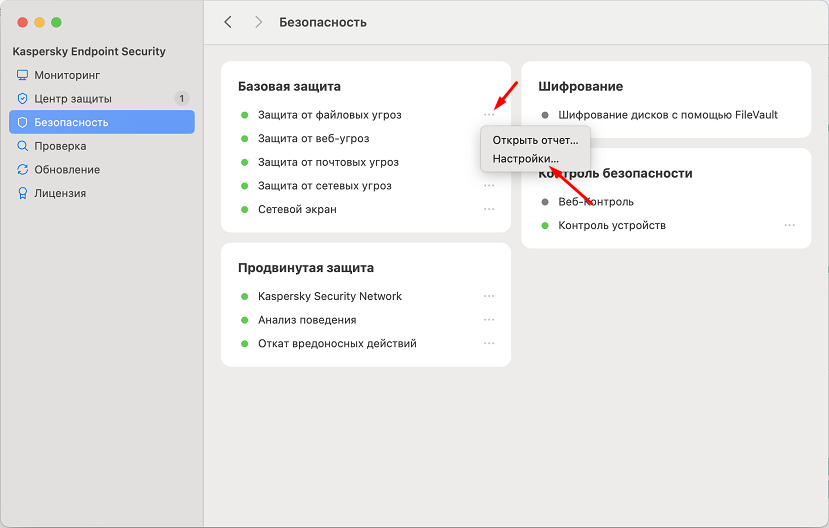Click the Обновление refresh icon
The height and width of the screenshot is (528, 829).
click(23, 170)
